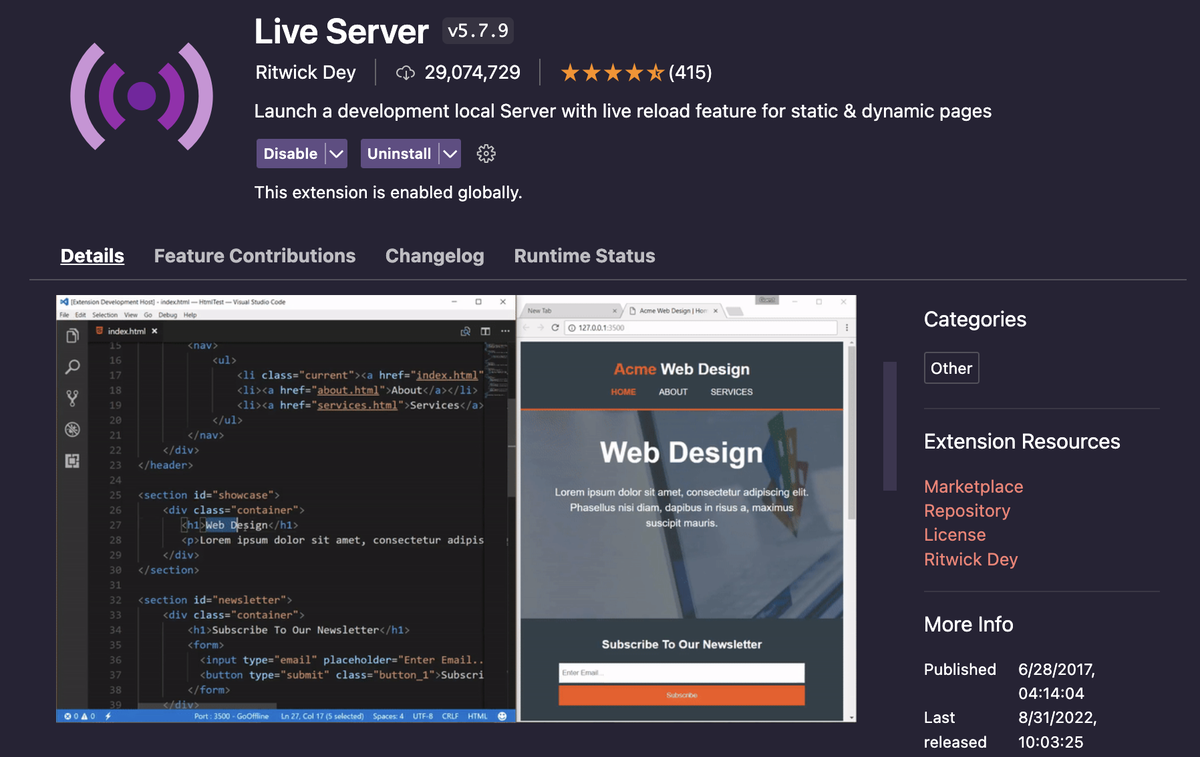Click the cloud download install count icon
The width and height of the screenshot is (1200, 757).
(x=405, y=72)
